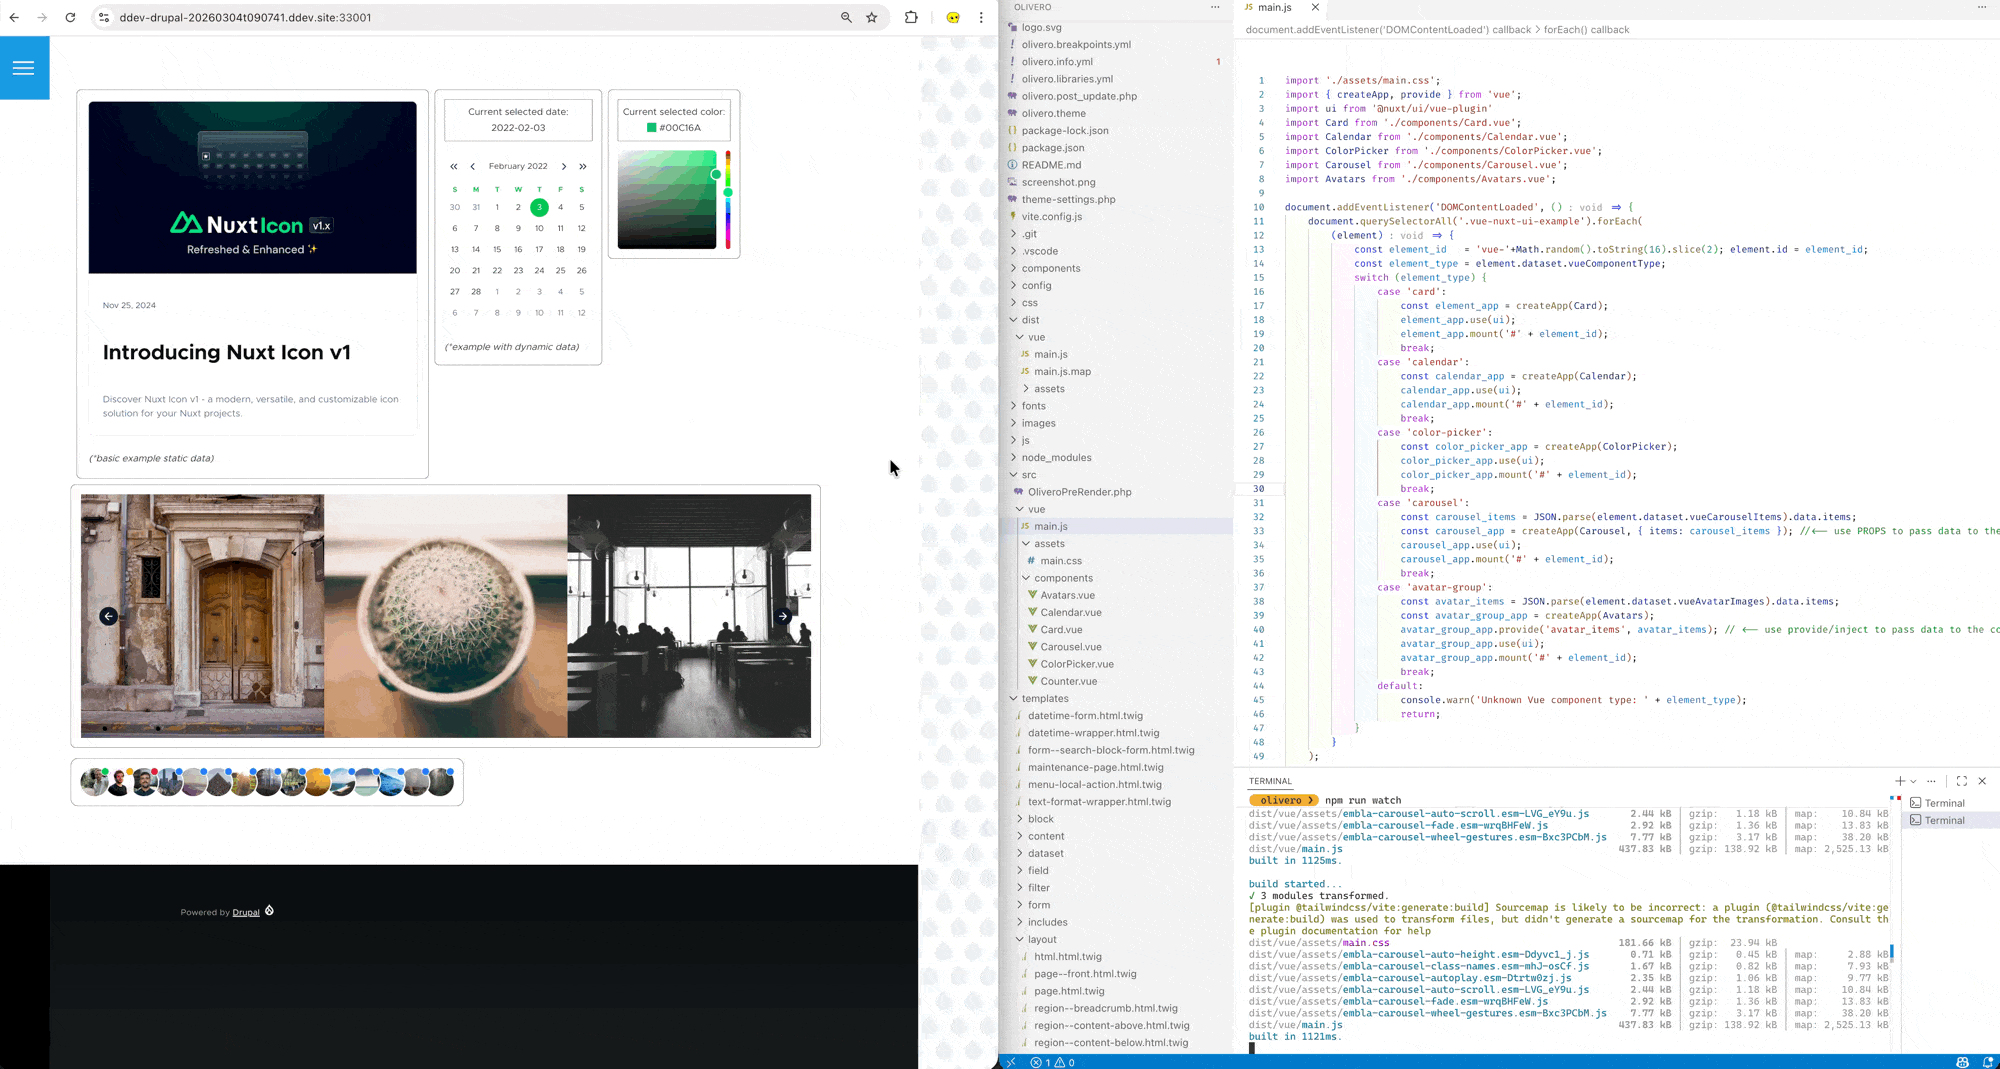The height and width of the screenshot is (1069, 2000).
Task: Open the Drupal link in the footer
Action: [x=246, y=912]
